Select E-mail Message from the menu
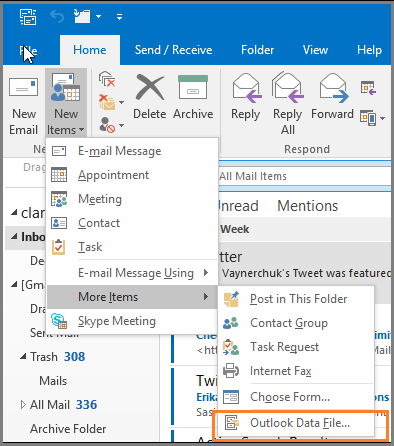Image resolution: width=394 pixels, height=446 pixels. pos(132,151)
